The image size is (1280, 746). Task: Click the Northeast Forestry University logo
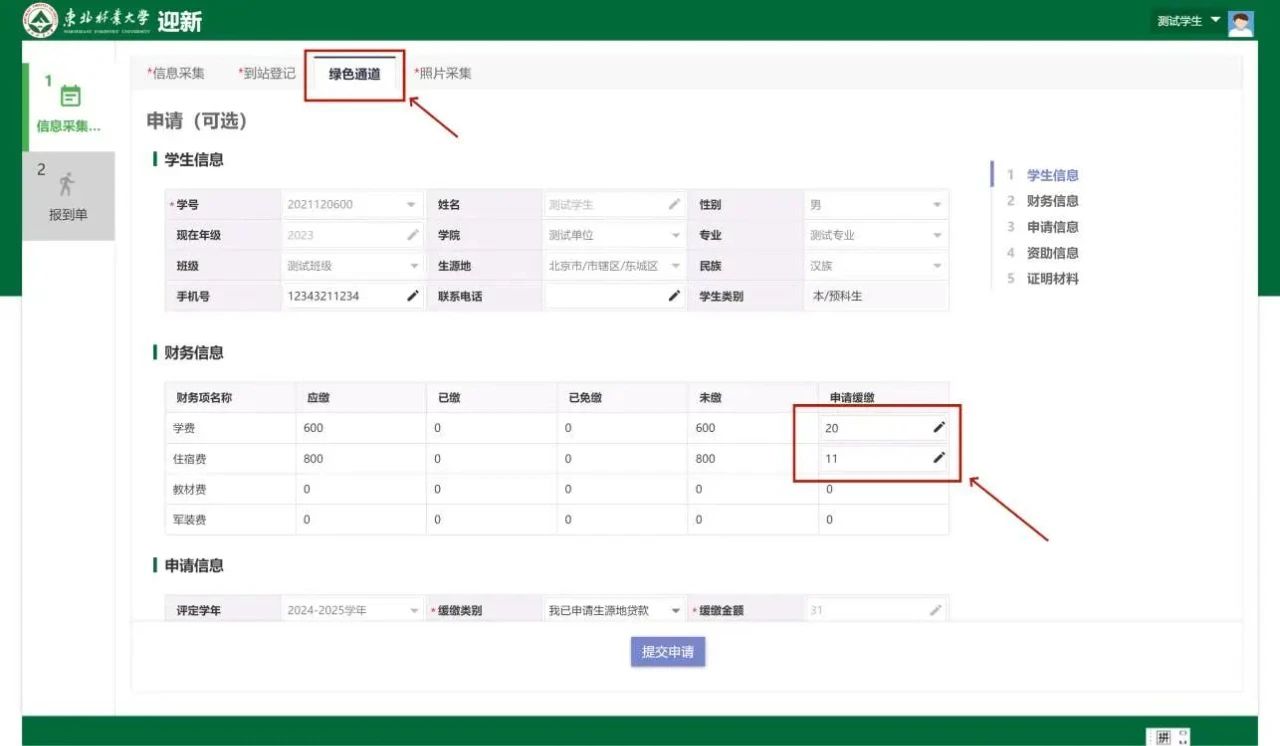41,20
